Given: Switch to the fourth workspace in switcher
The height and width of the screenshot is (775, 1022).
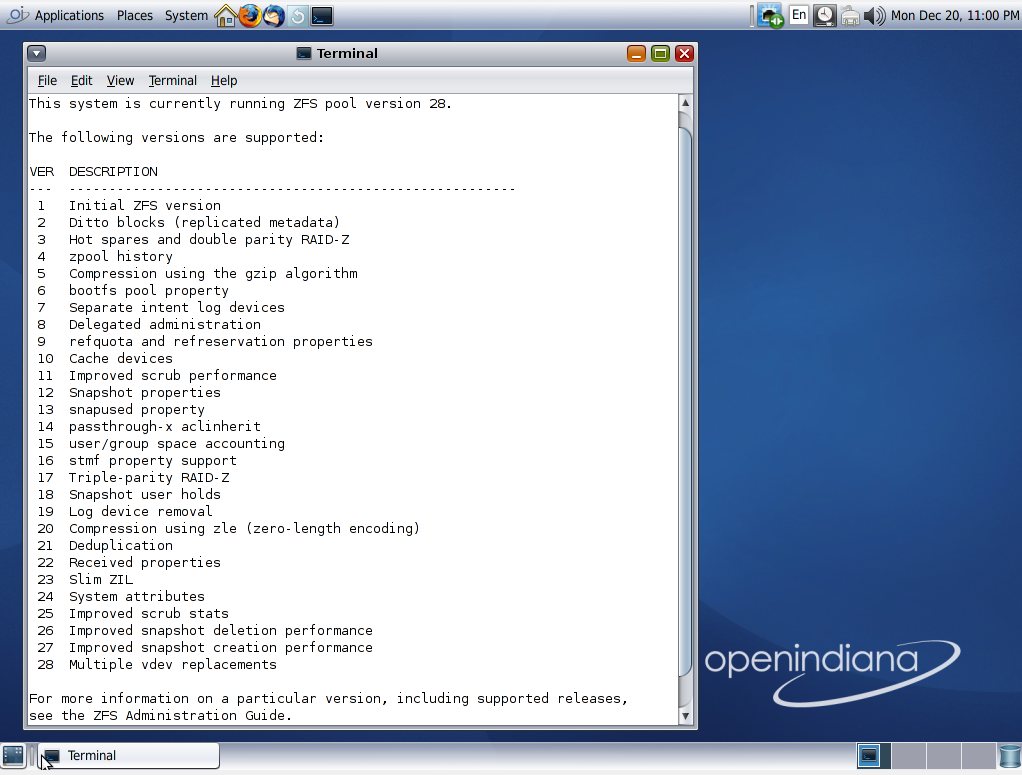Looking at the screenshot, I should (x=979, y=756).
